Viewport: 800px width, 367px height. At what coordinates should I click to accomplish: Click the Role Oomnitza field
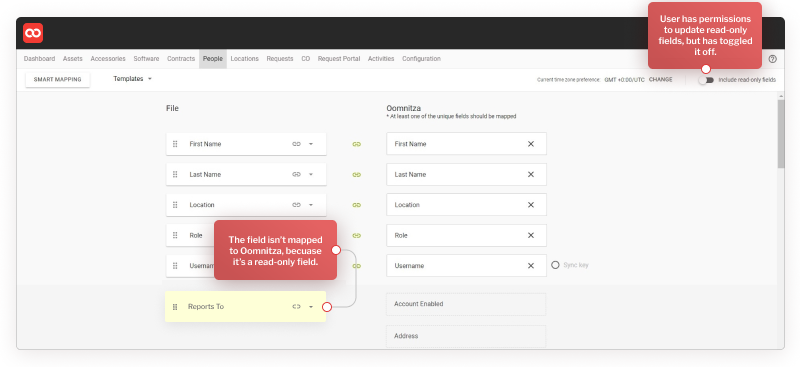tap(466, 235)
